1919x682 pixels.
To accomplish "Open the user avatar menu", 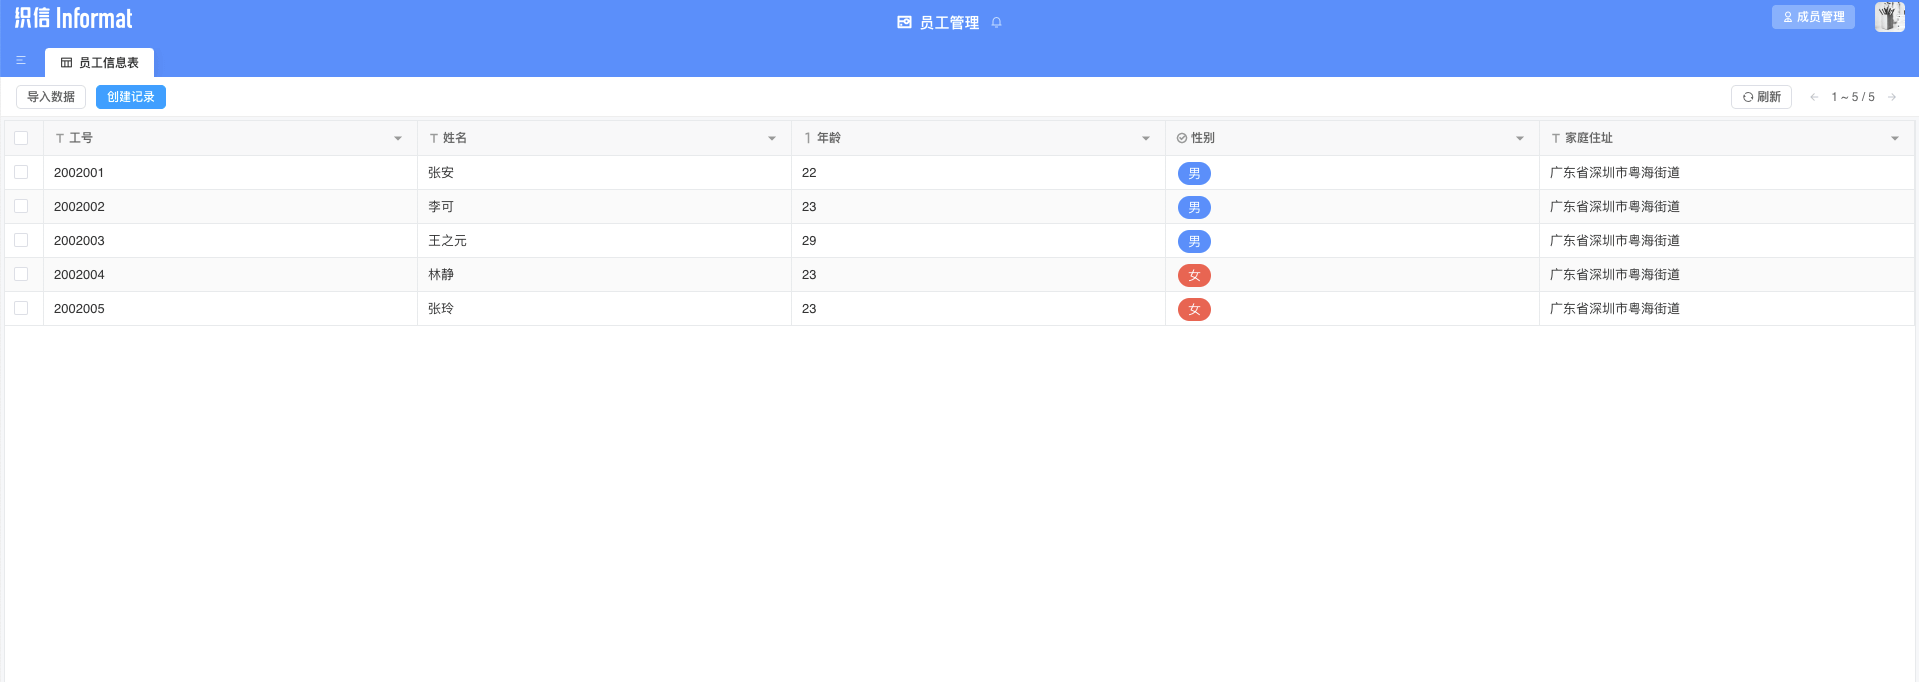I will pyautogui.click(x=1889, y=17).
